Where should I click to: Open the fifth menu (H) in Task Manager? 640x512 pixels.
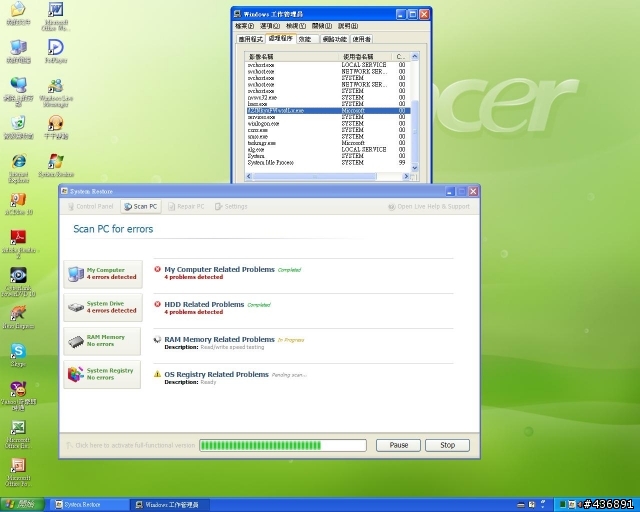(348, 26)
